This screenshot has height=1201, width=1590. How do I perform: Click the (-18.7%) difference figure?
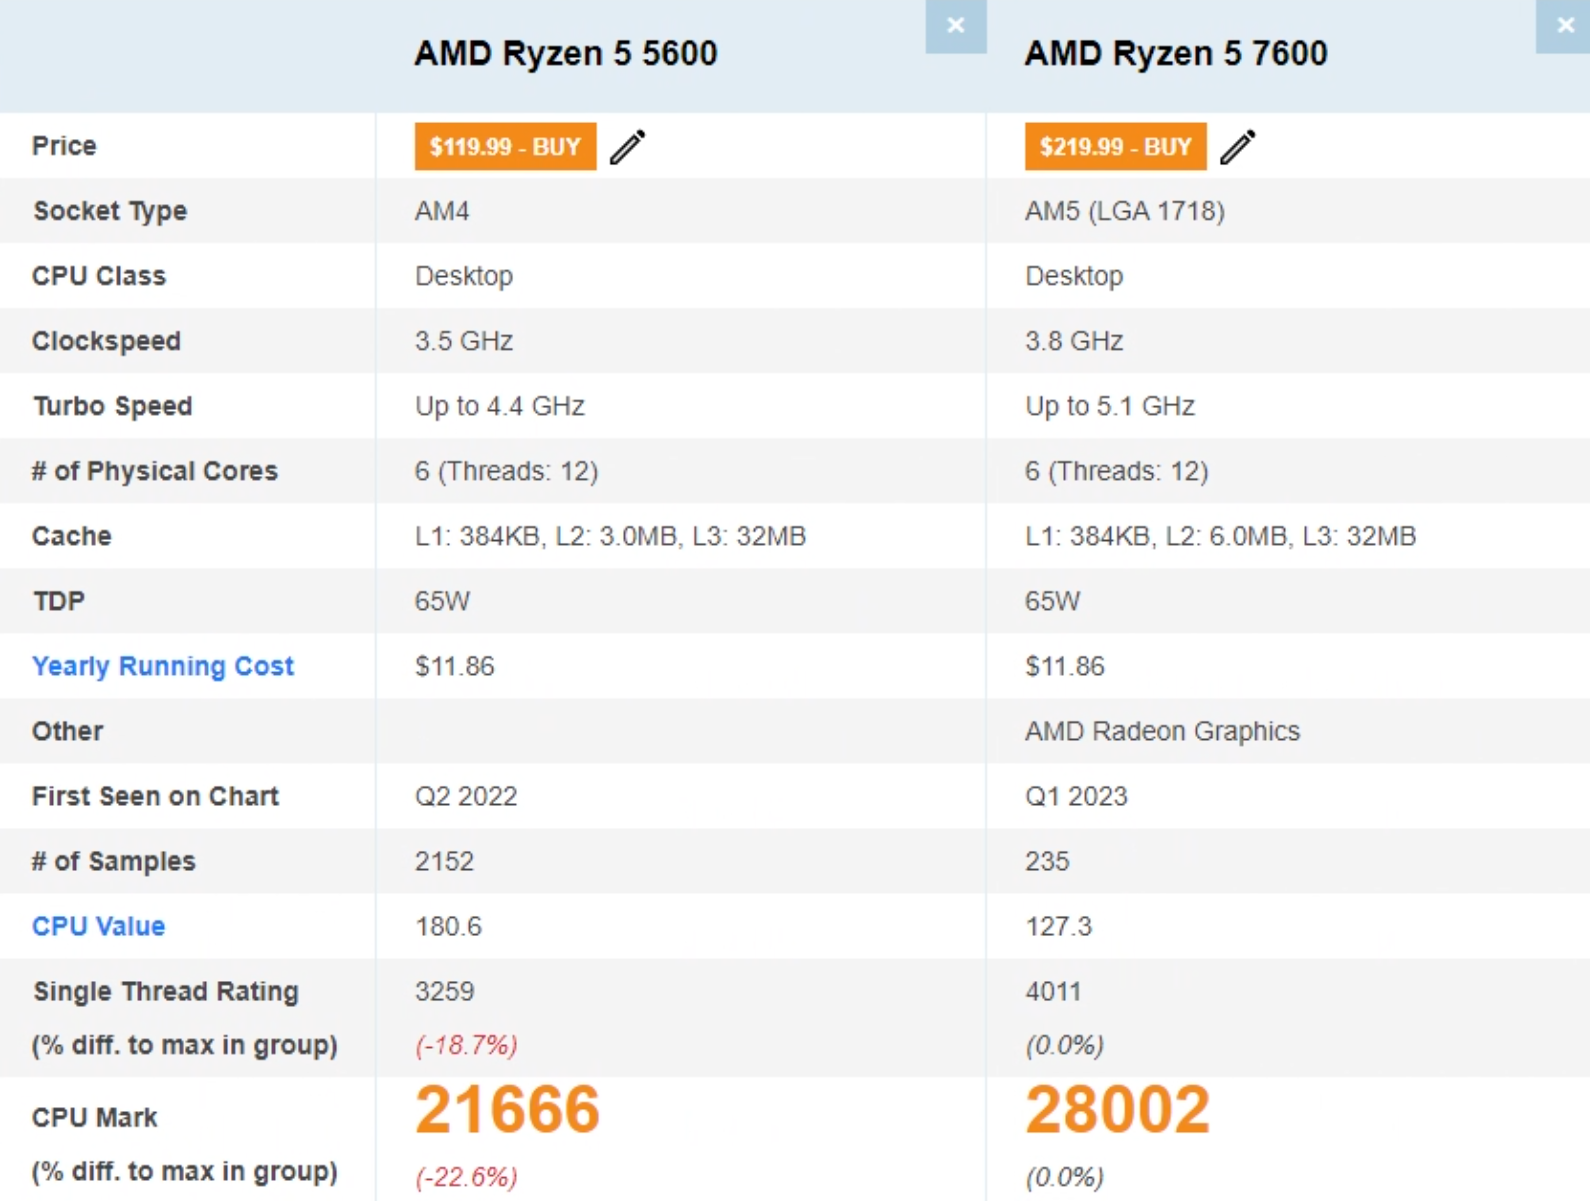[x=466, y=1045]
